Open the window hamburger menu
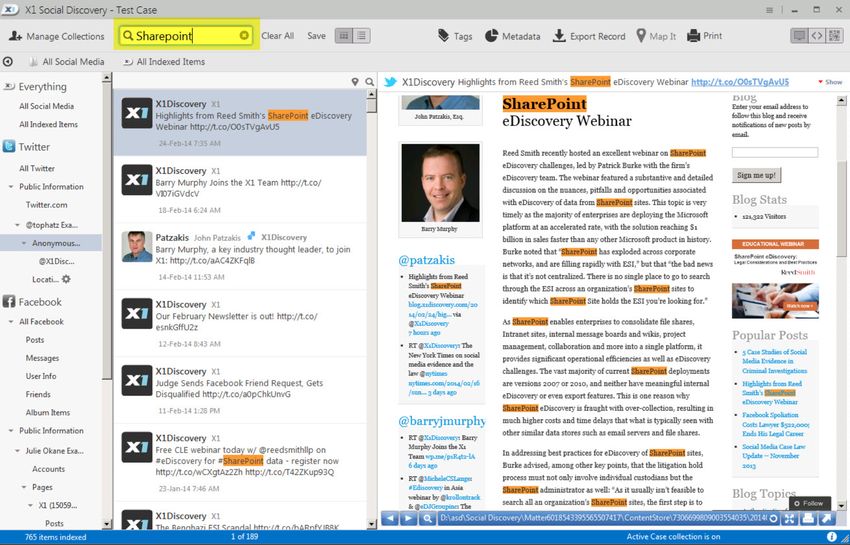This screenshot has height=545, width=850. point(769,10)
